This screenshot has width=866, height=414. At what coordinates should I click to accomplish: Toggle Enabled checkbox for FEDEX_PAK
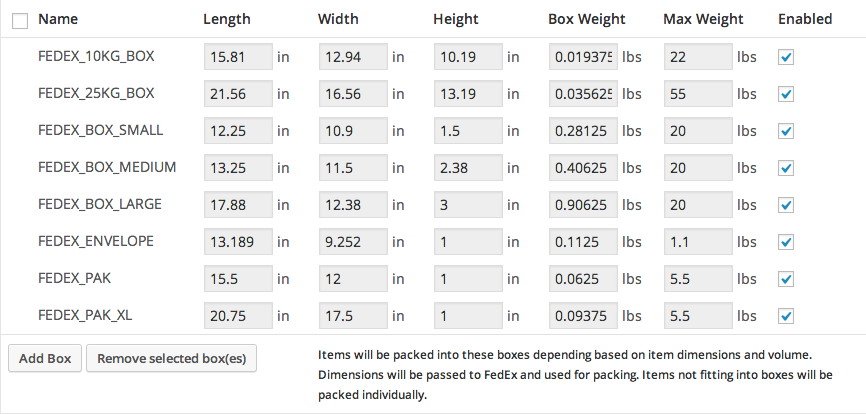(x=786, y=279)
